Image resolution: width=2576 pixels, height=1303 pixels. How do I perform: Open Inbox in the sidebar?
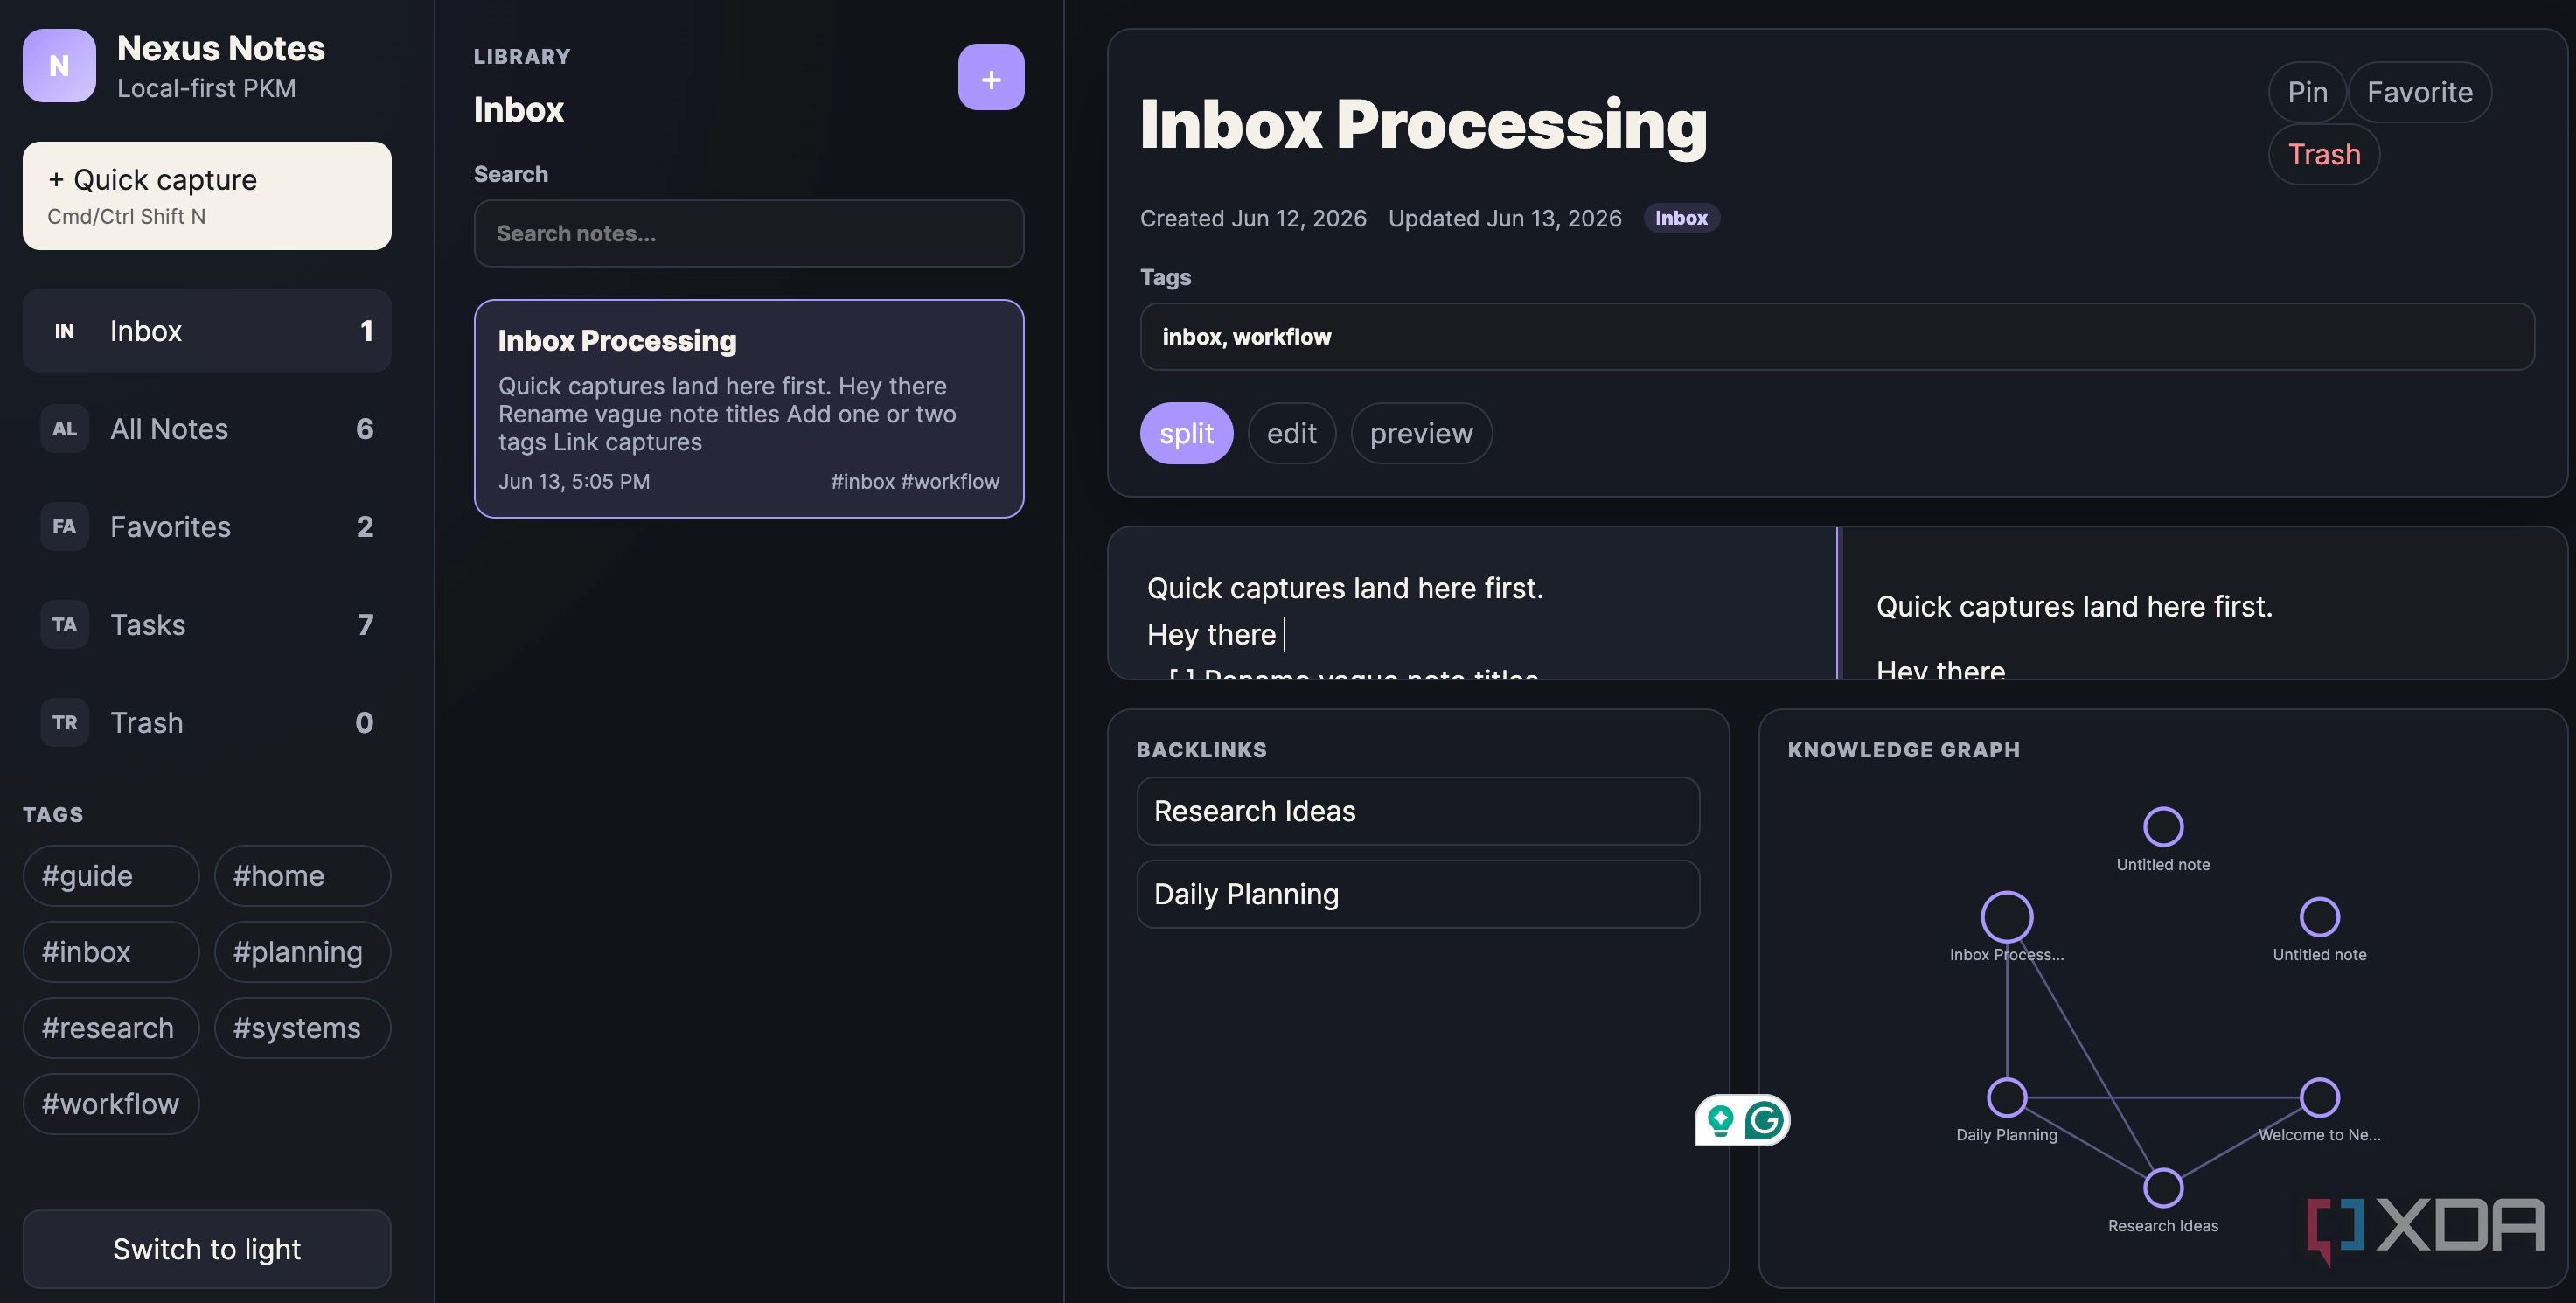207,331
